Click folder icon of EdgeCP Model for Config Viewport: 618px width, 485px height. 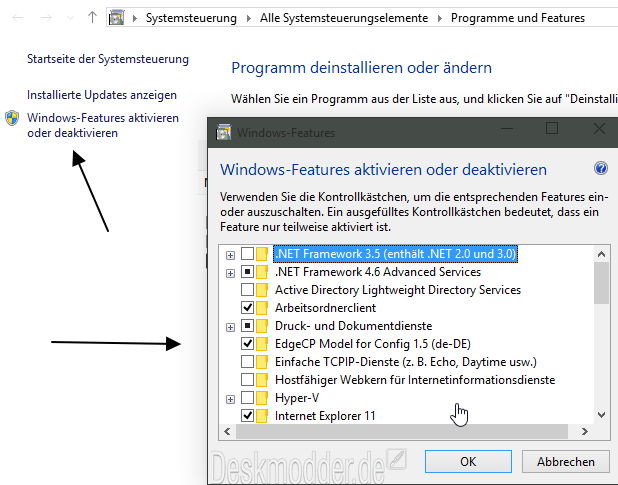pyautogui.click(x=262, y=344)
